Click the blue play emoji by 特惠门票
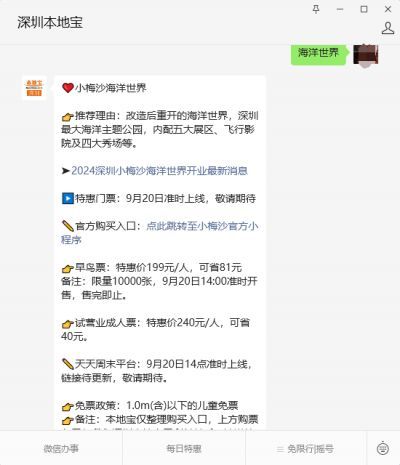This screenshot has height=465, width=400. pos(68,198)
